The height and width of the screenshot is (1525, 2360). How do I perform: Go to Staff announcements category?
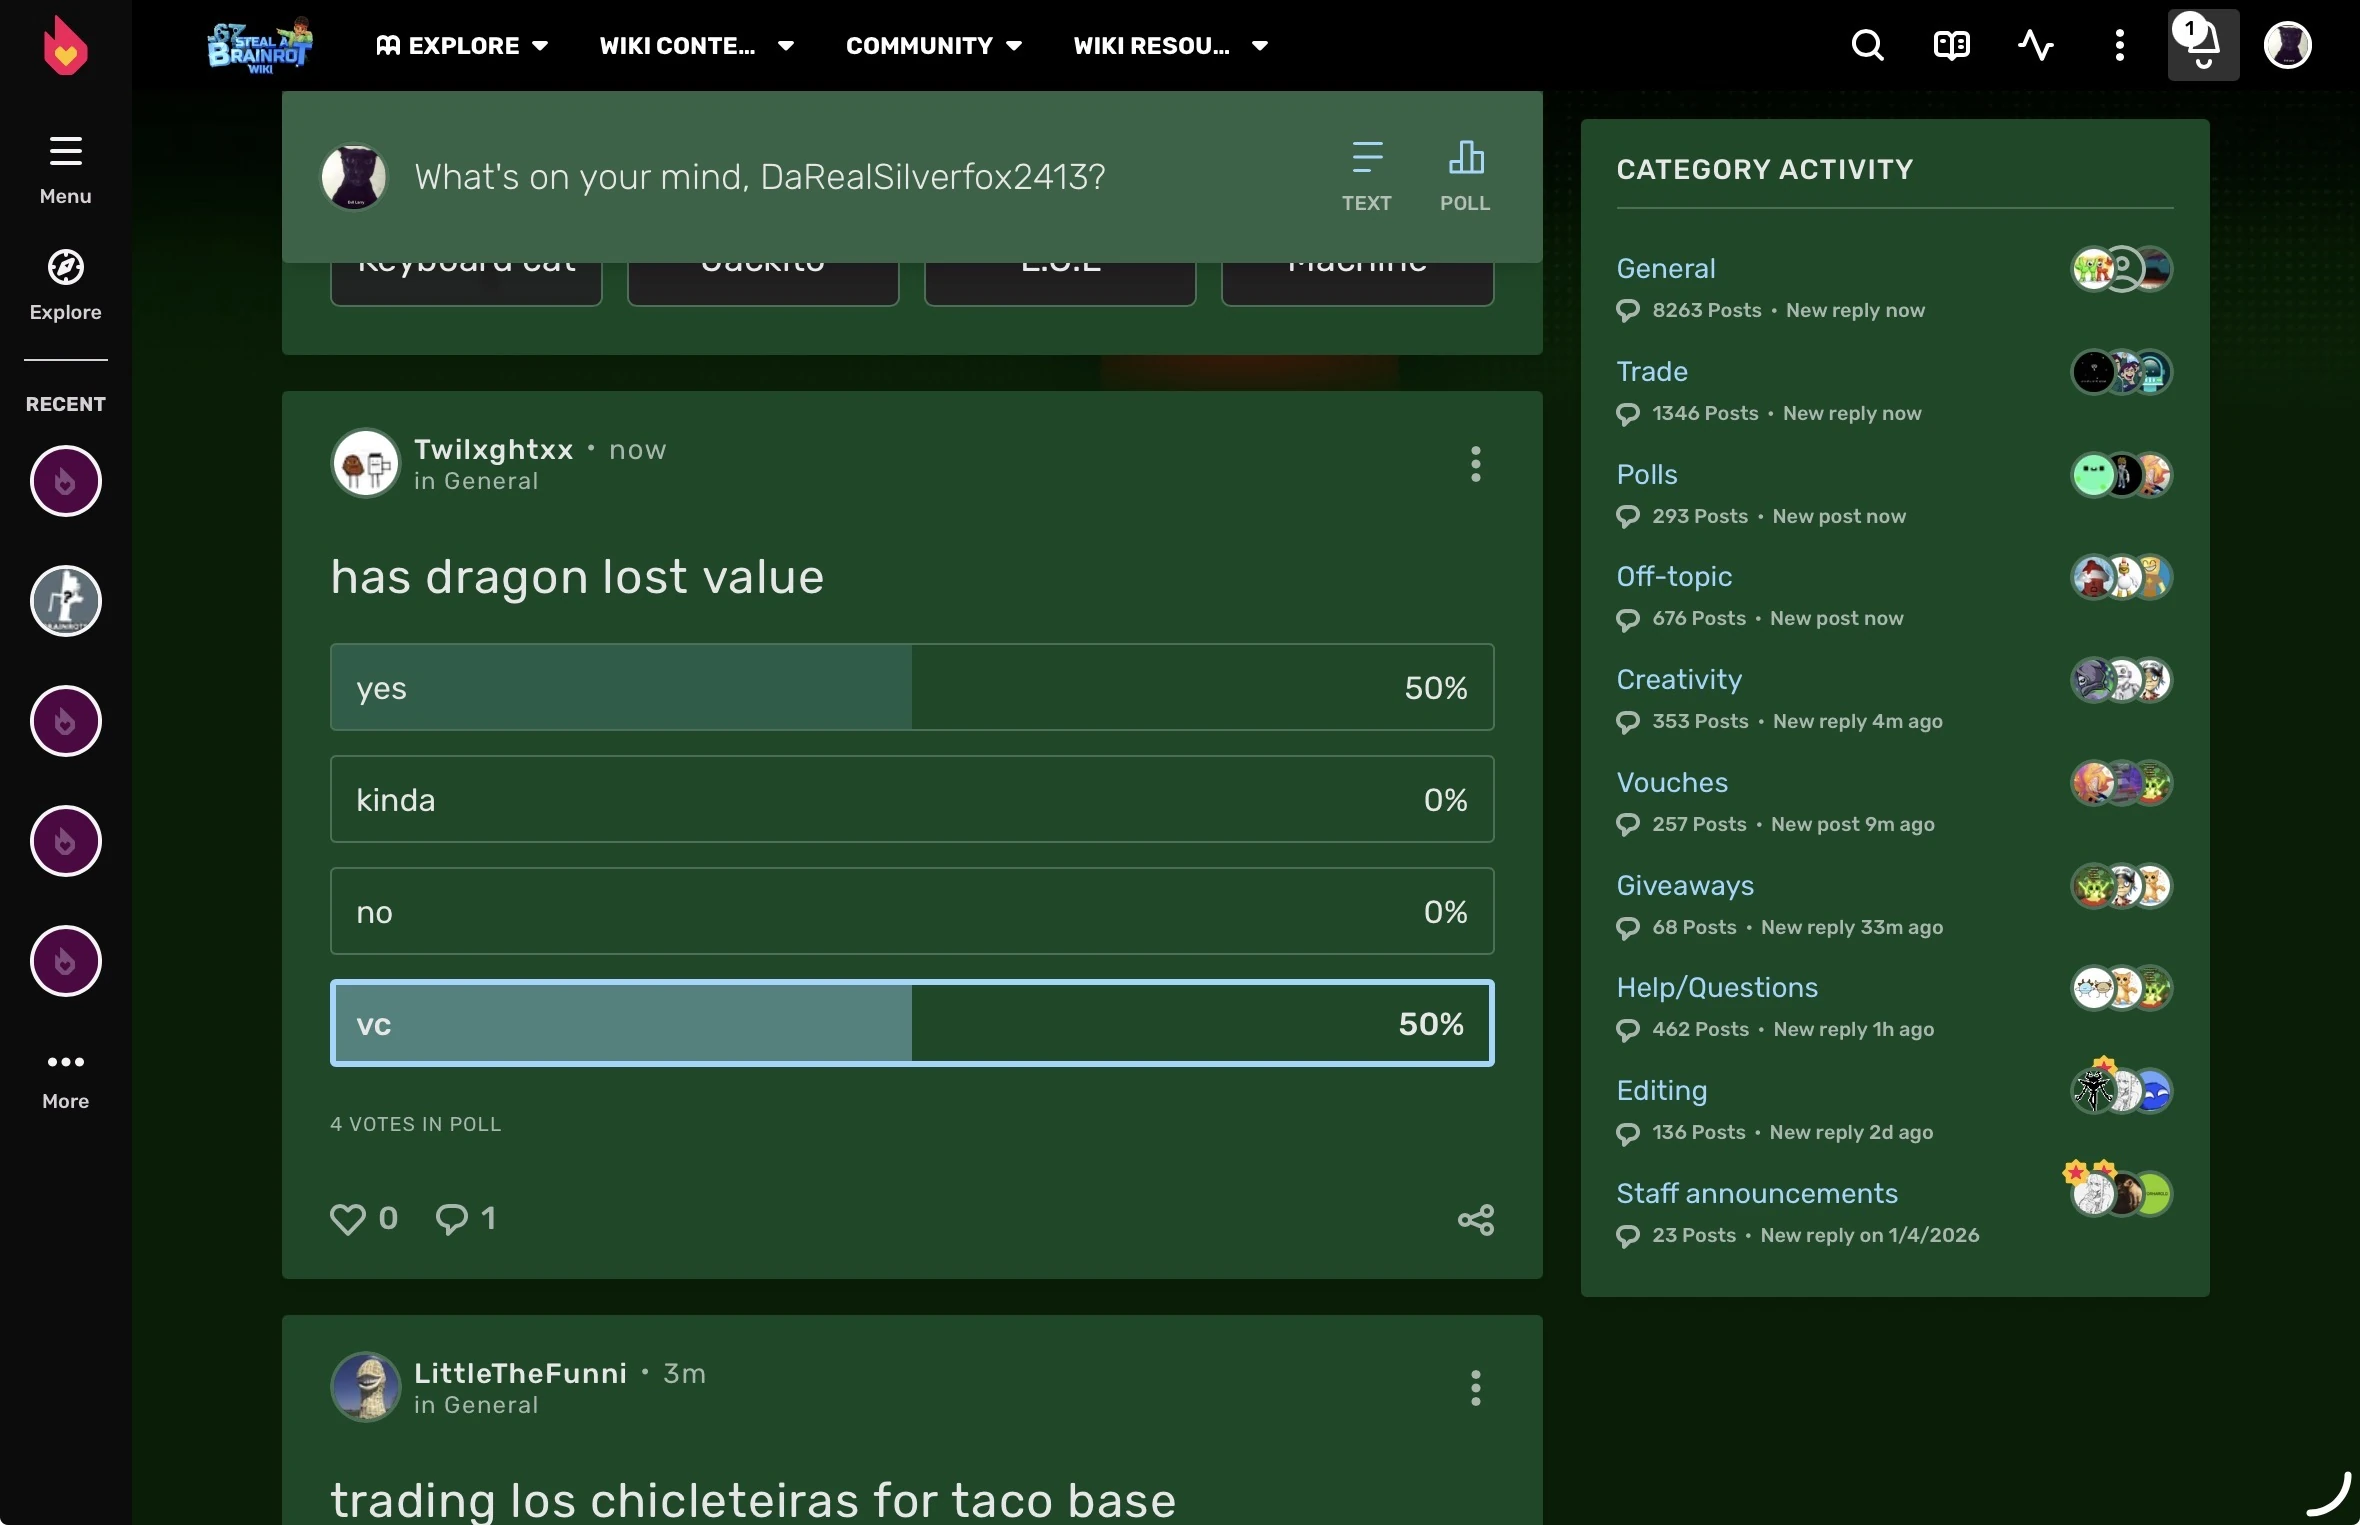[x=1756, y=1193]
